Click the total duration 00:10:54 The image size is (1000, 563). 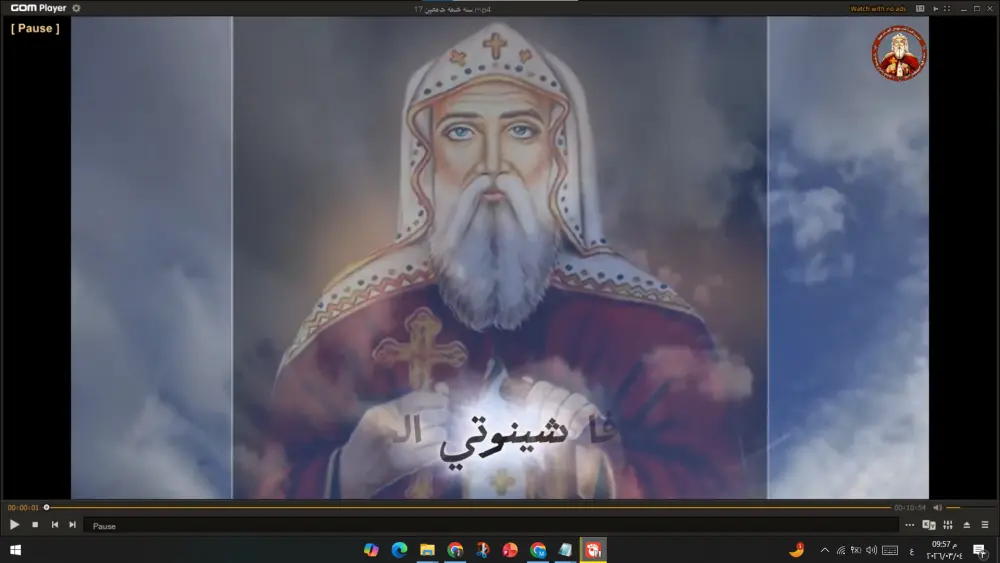point(910,508)
